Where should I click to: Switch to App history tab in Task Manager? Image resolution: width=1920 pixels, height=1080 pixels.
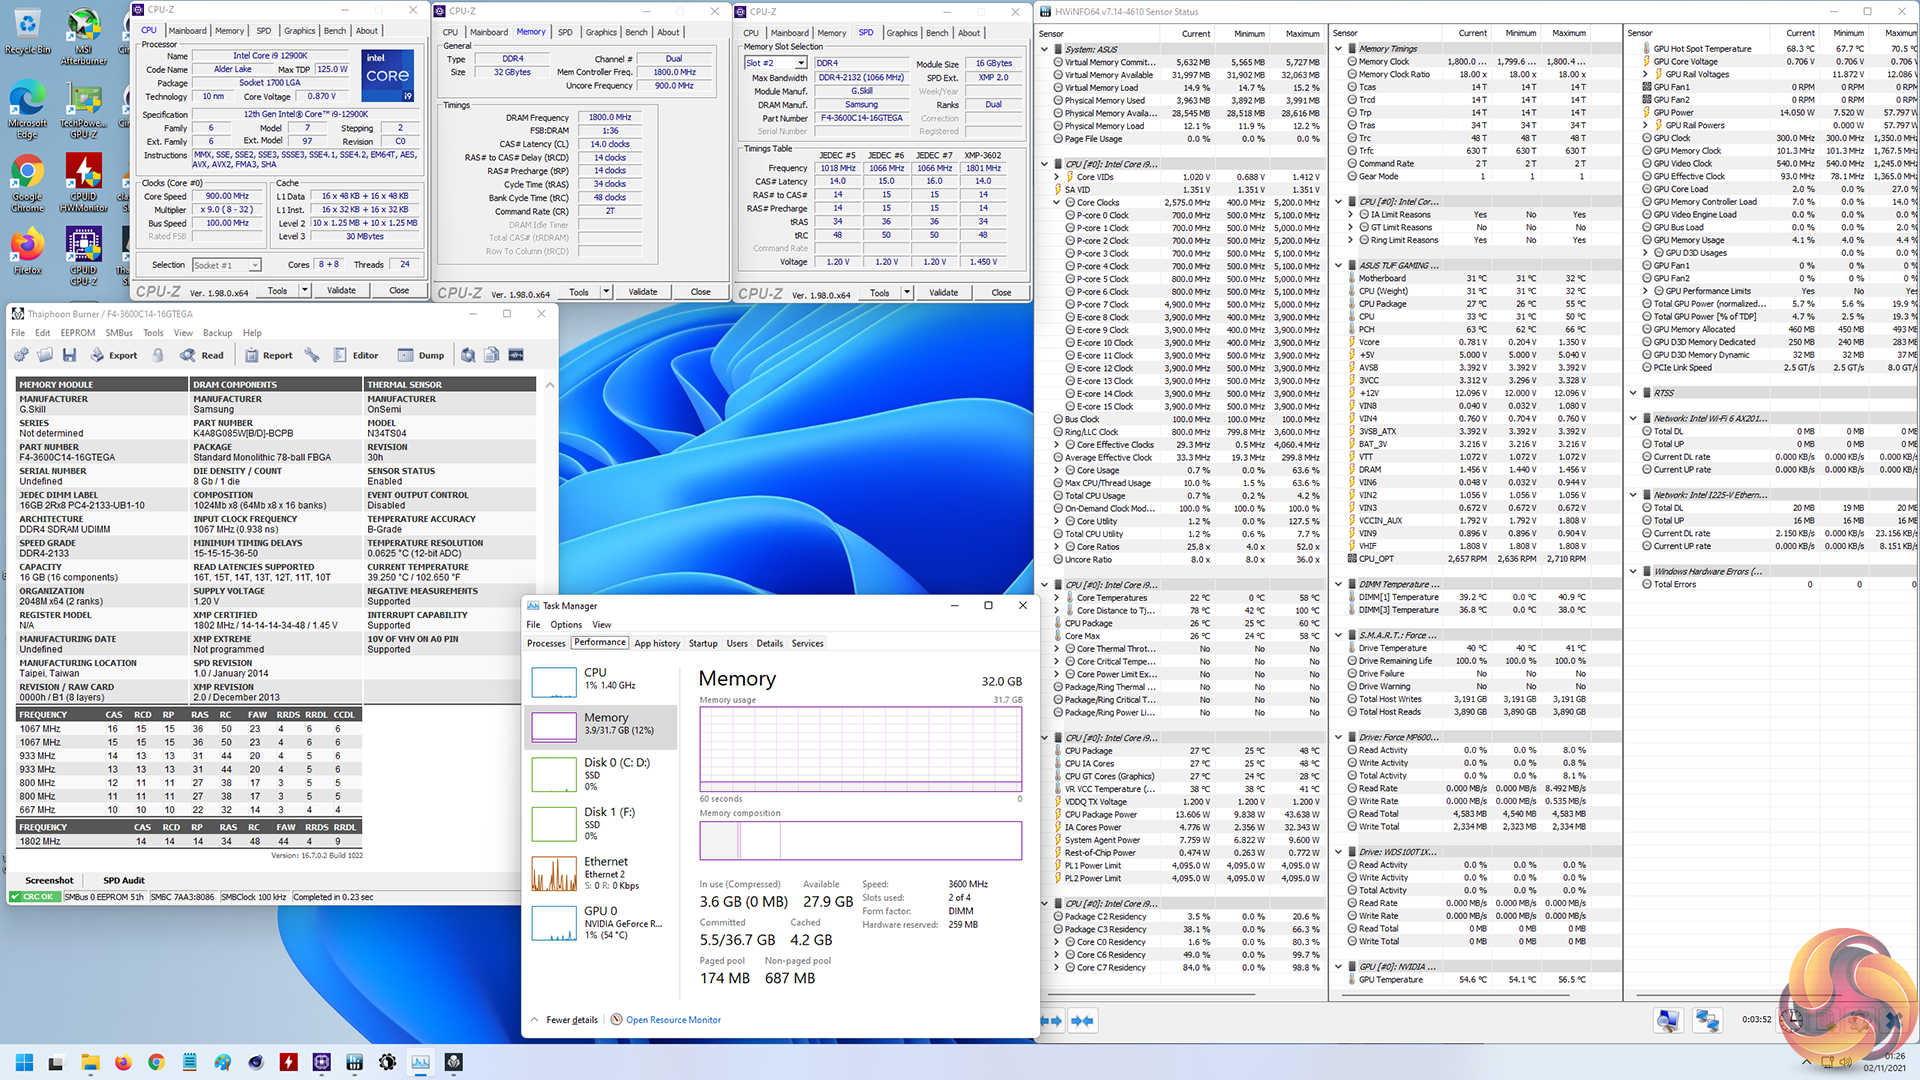[x=657, y=643]
